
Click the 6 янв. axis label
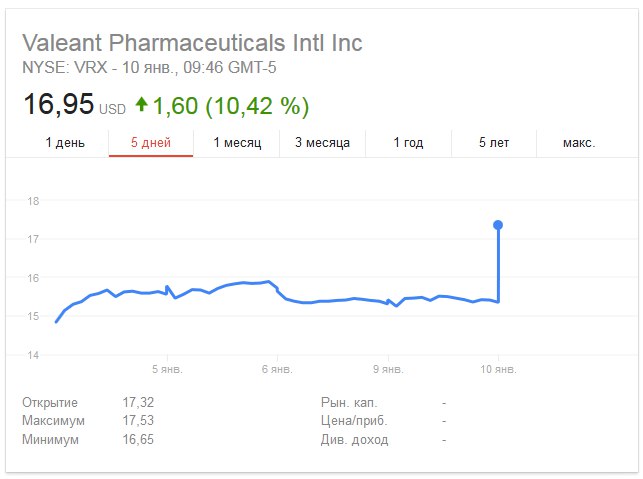pos(277,369)
